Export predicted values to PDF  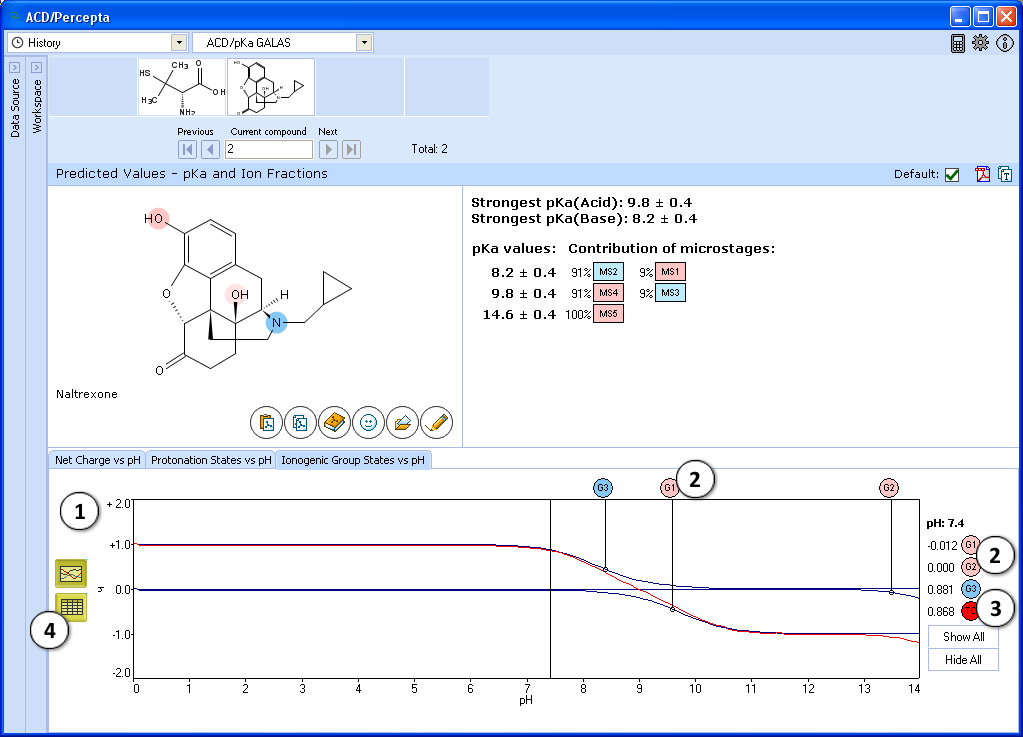pos(983,174)
